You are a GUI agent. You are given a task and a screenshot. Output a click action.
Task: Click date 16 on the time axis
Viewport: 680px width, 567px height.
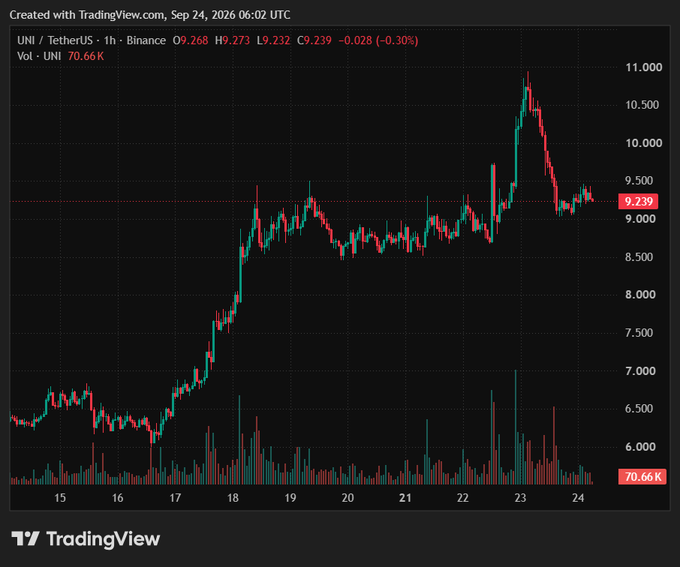pyautogui.click(x=118, y=498)
